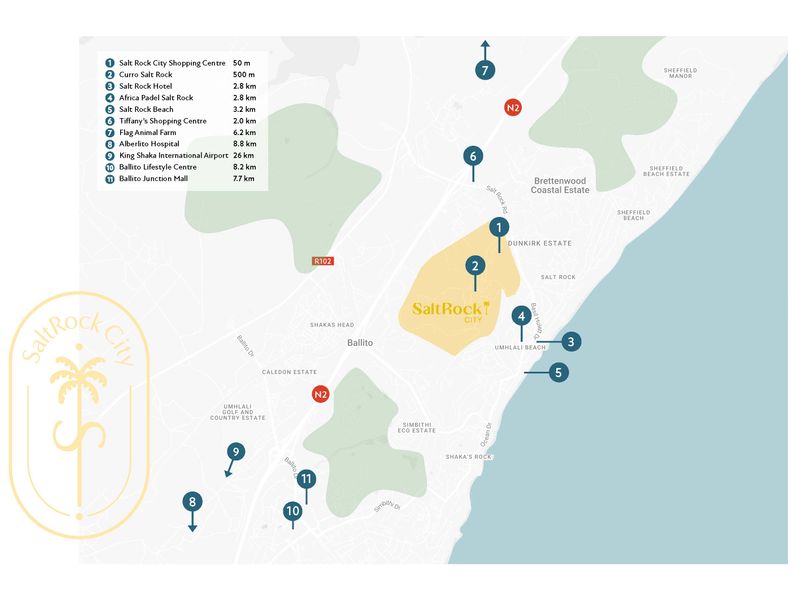Click marker 9 for King Shaka Airport

tap(235, 452)
